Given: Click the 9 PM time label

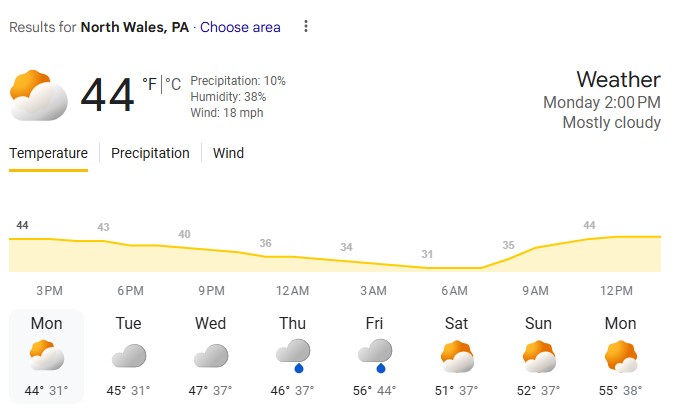Looking at the screenshot, I should (211, 290).
